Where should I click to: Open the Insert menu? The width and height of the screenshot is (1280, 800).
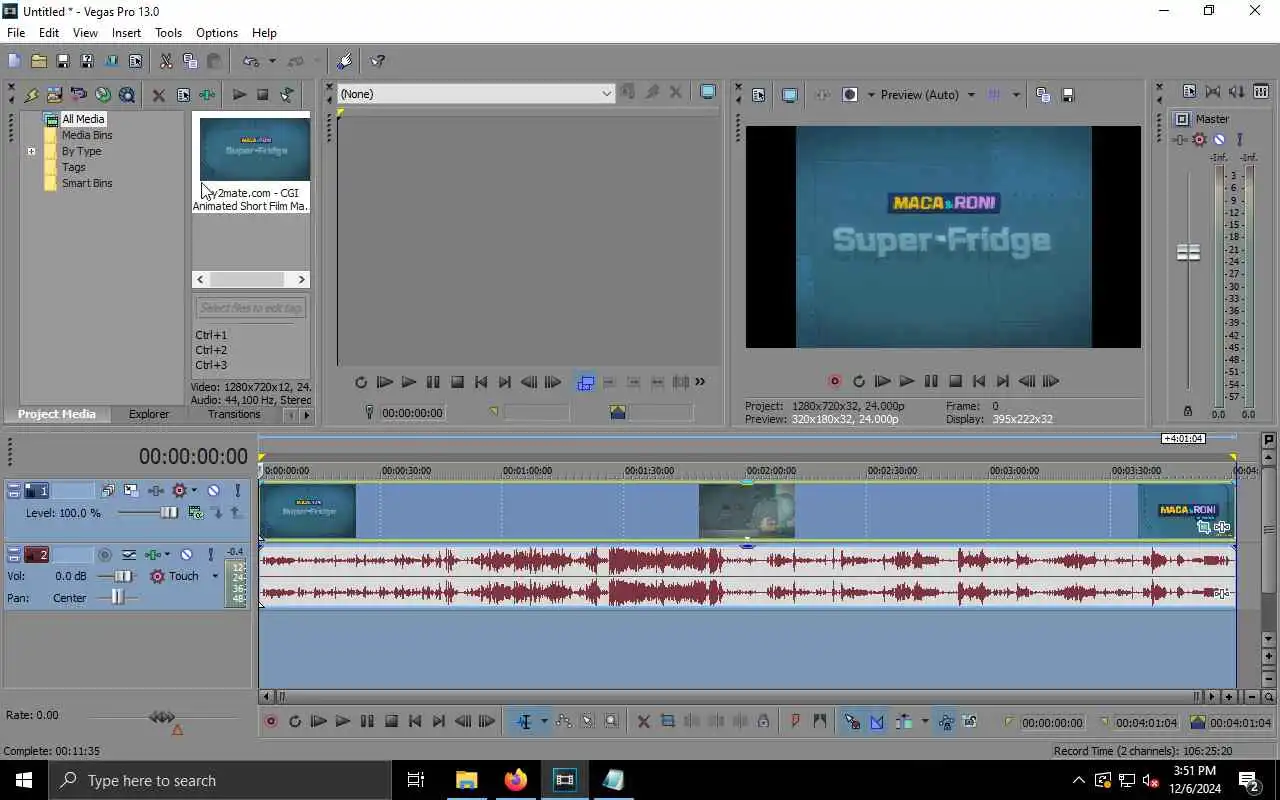tap(126, 33)
